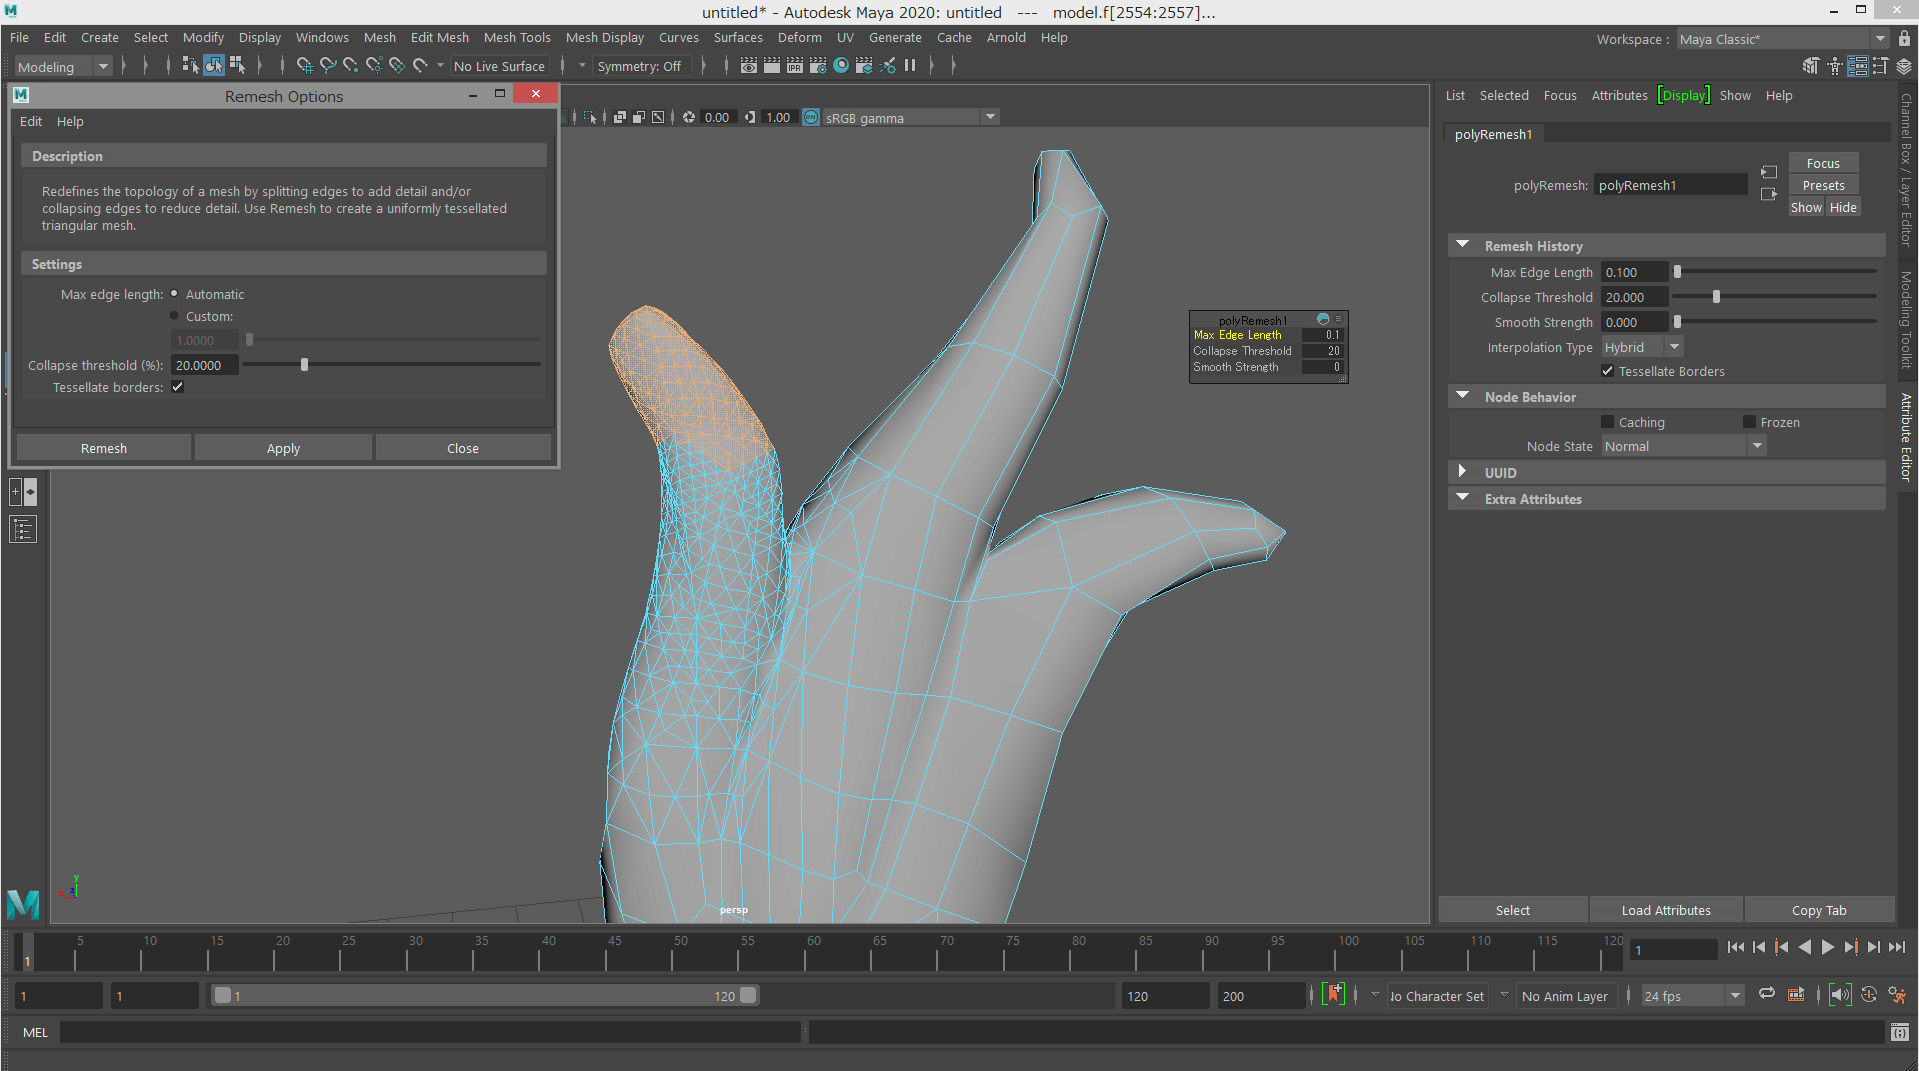1919x1071 pixels.
Task: Toggle Tessellate Borders in Attribute Editor
Action: point(1607,371)
